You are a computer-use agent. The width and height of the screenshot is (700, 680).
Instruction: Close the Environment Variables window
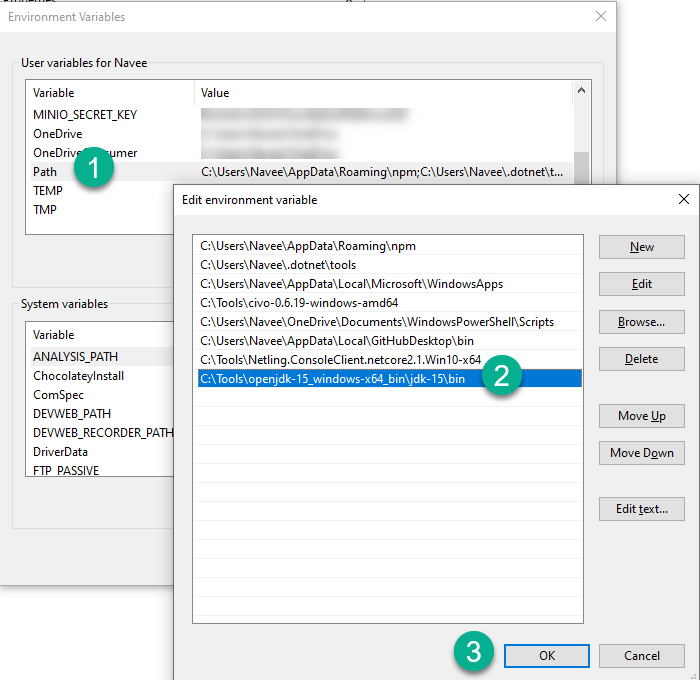tap(601, 17)
